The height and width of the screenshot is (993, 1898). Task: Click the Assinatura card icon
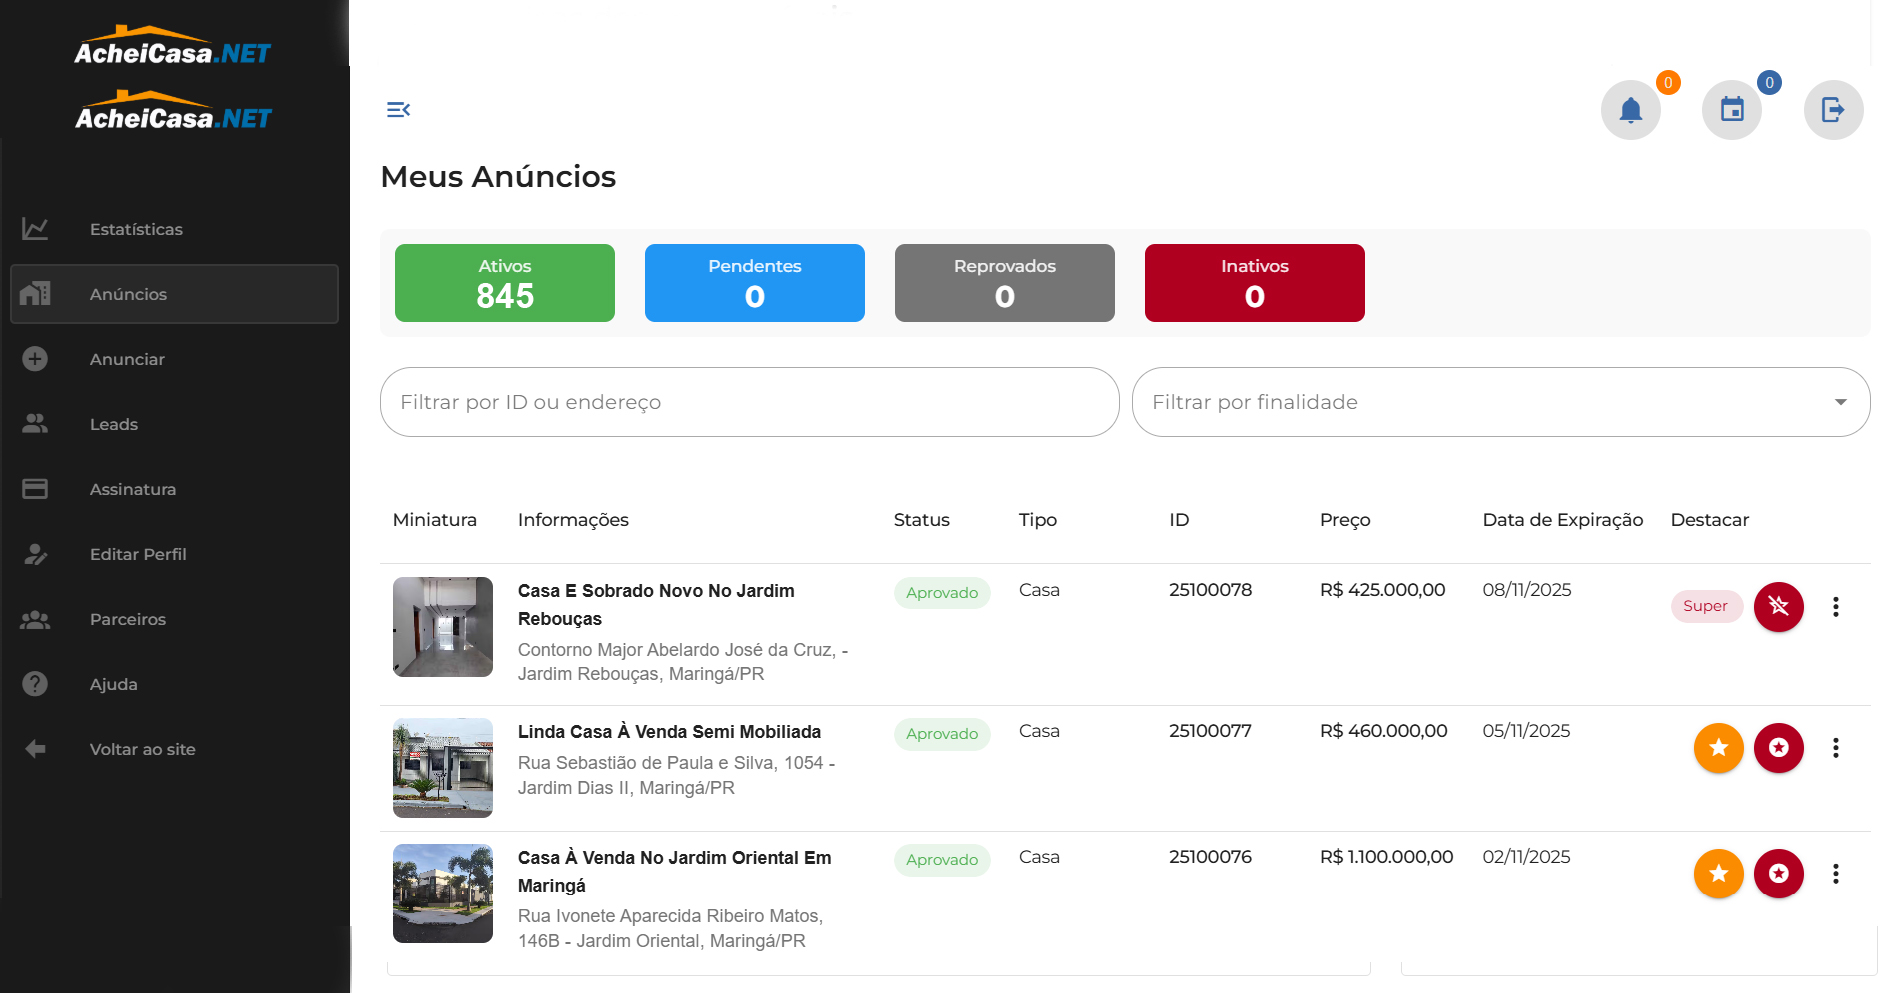[x=35, y=489]
